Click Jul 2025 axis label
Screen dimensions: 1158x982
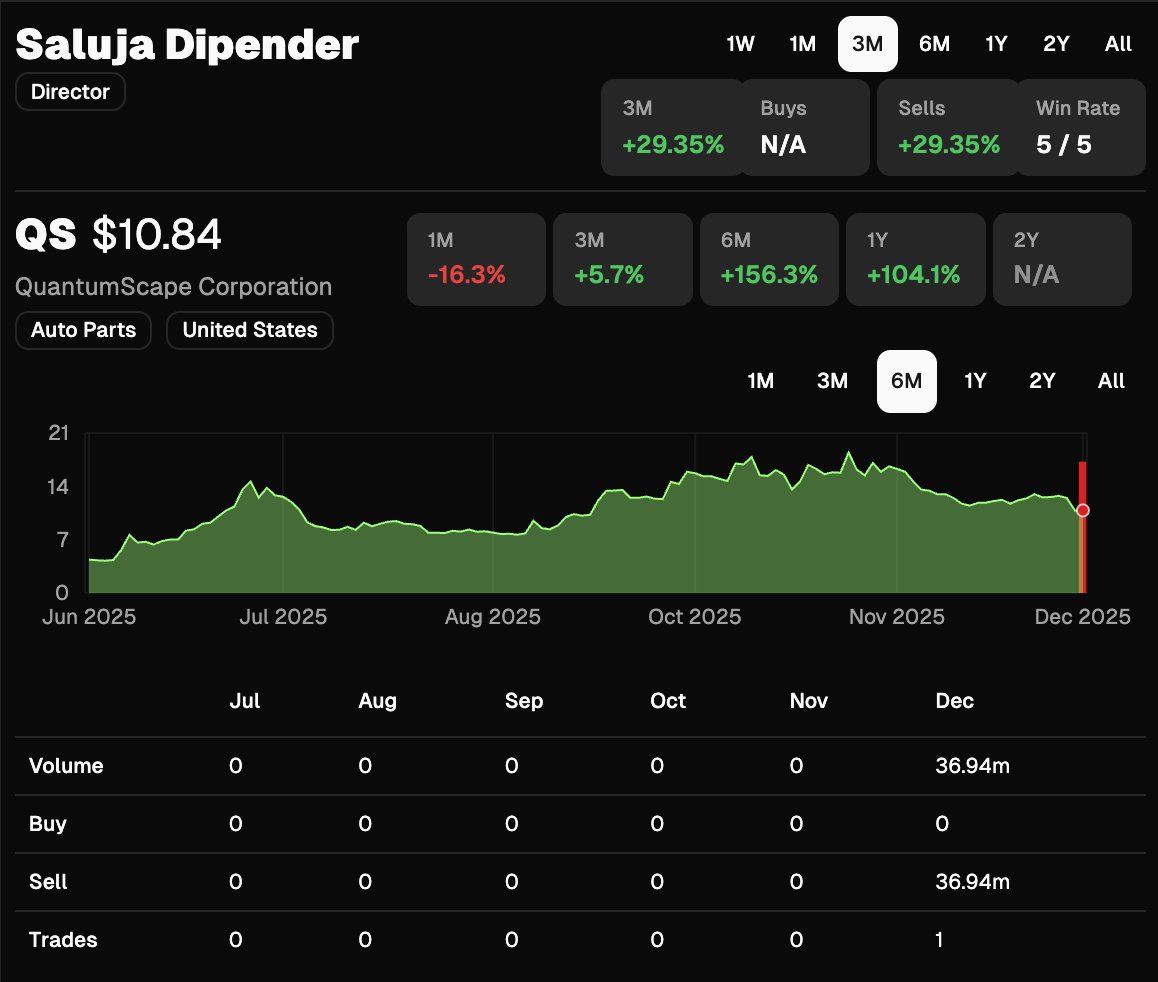283,617
